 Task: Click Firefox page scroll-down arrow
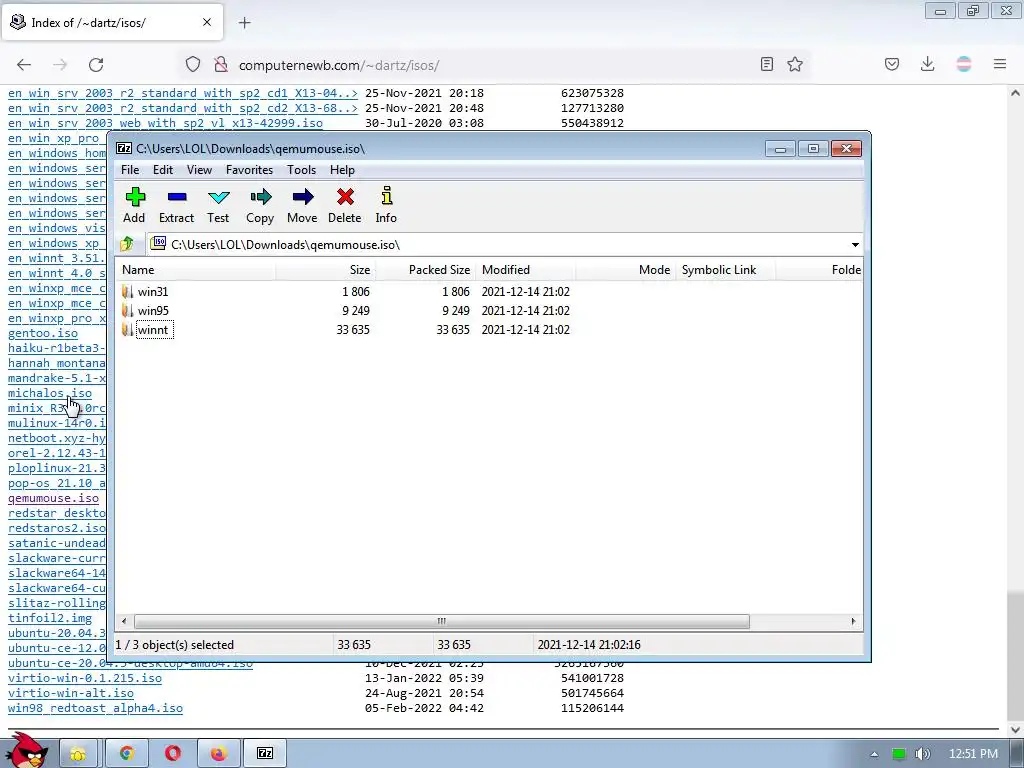(x=1015, y=729)
